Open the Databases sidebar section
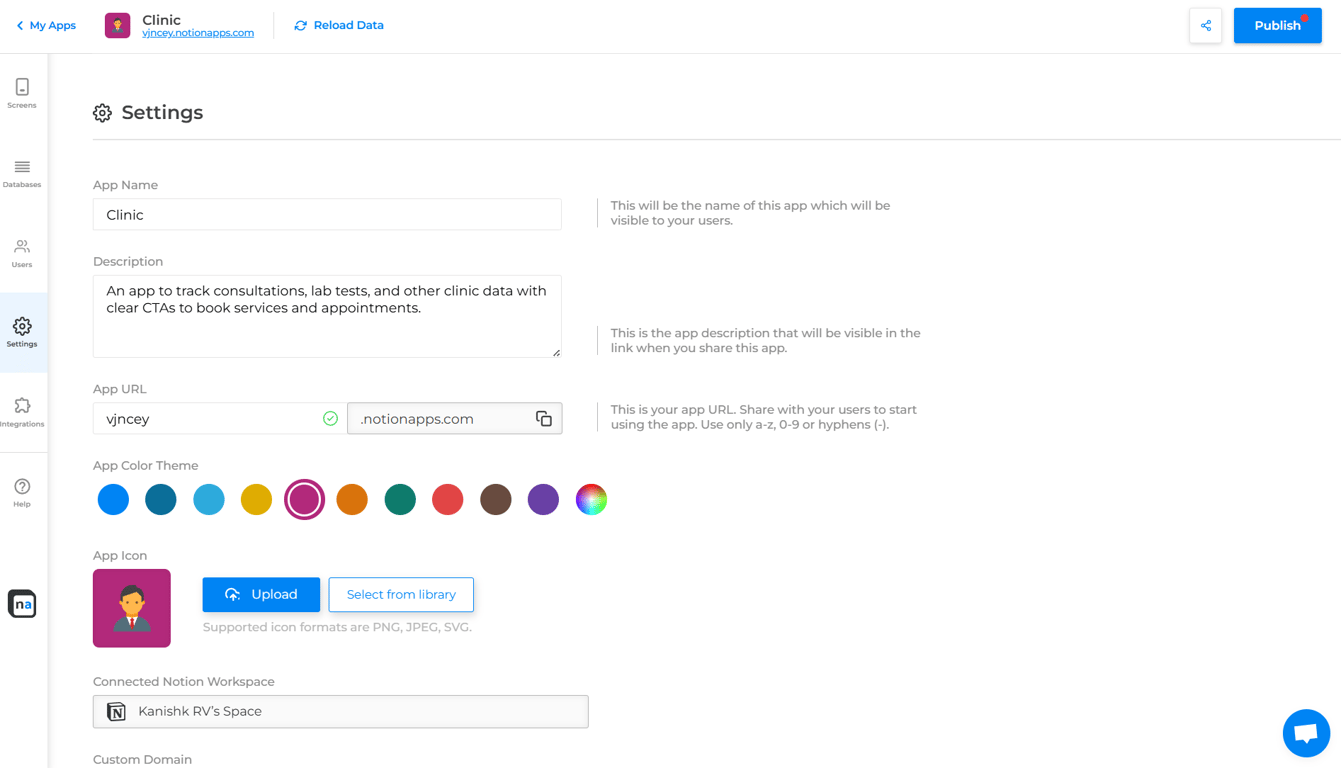Viewport: 1341px width, 768px height. 22,173
